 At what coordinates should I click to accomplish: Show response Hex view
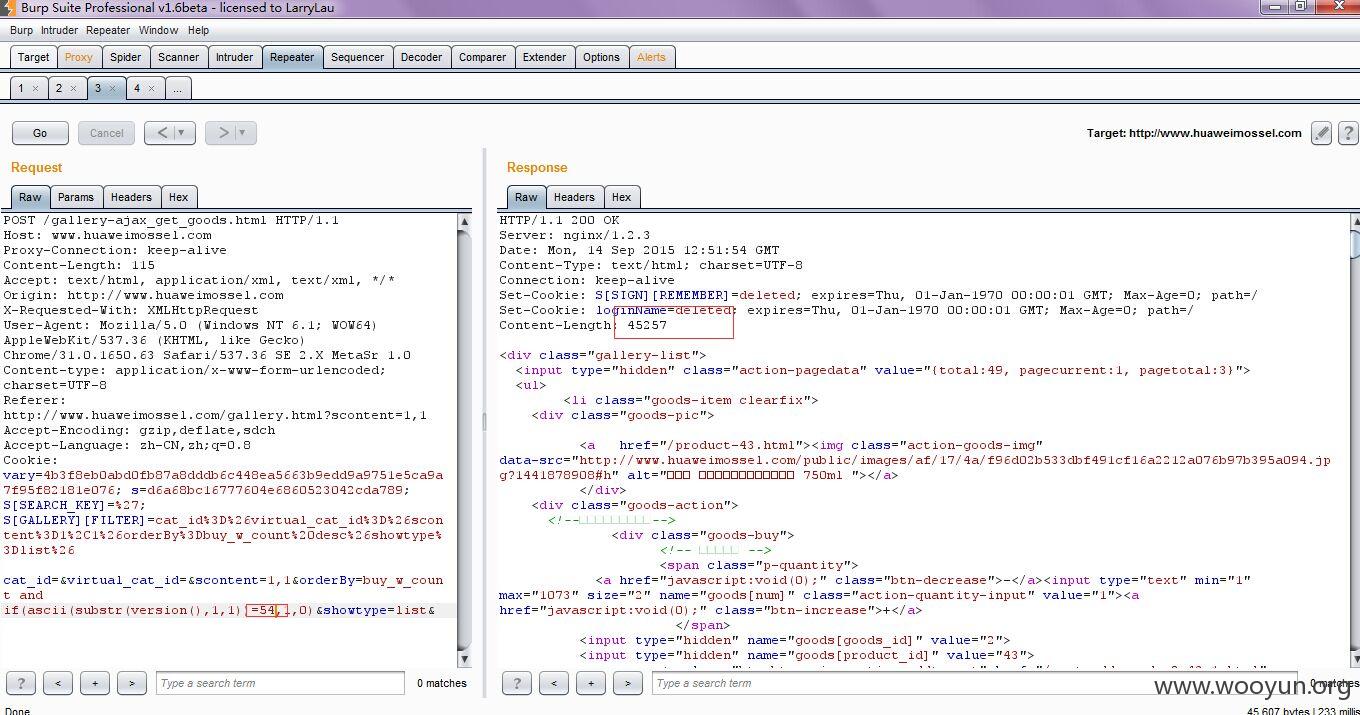click(x=621, y=197)
